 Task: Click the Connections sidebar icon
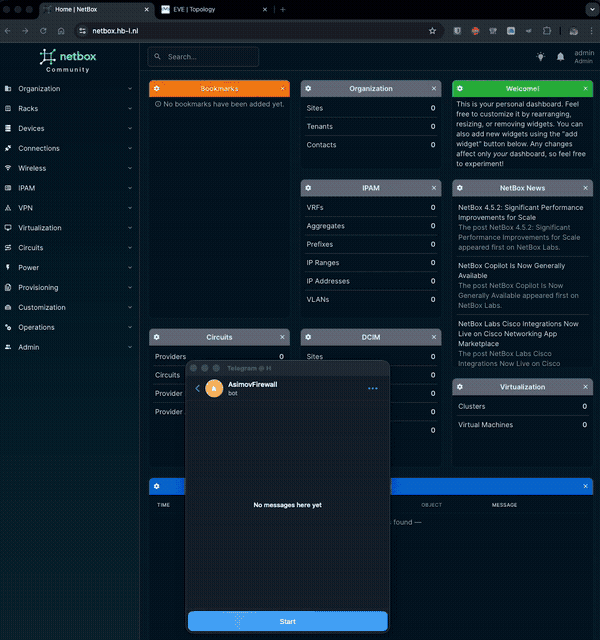8,148
